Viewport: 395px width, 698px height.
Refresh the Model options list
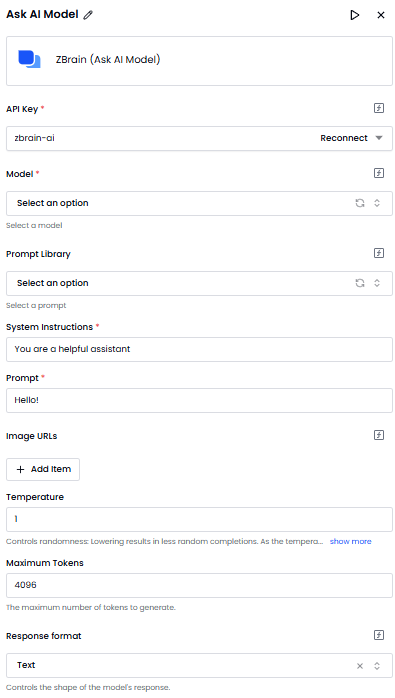(x=360, y=203)
